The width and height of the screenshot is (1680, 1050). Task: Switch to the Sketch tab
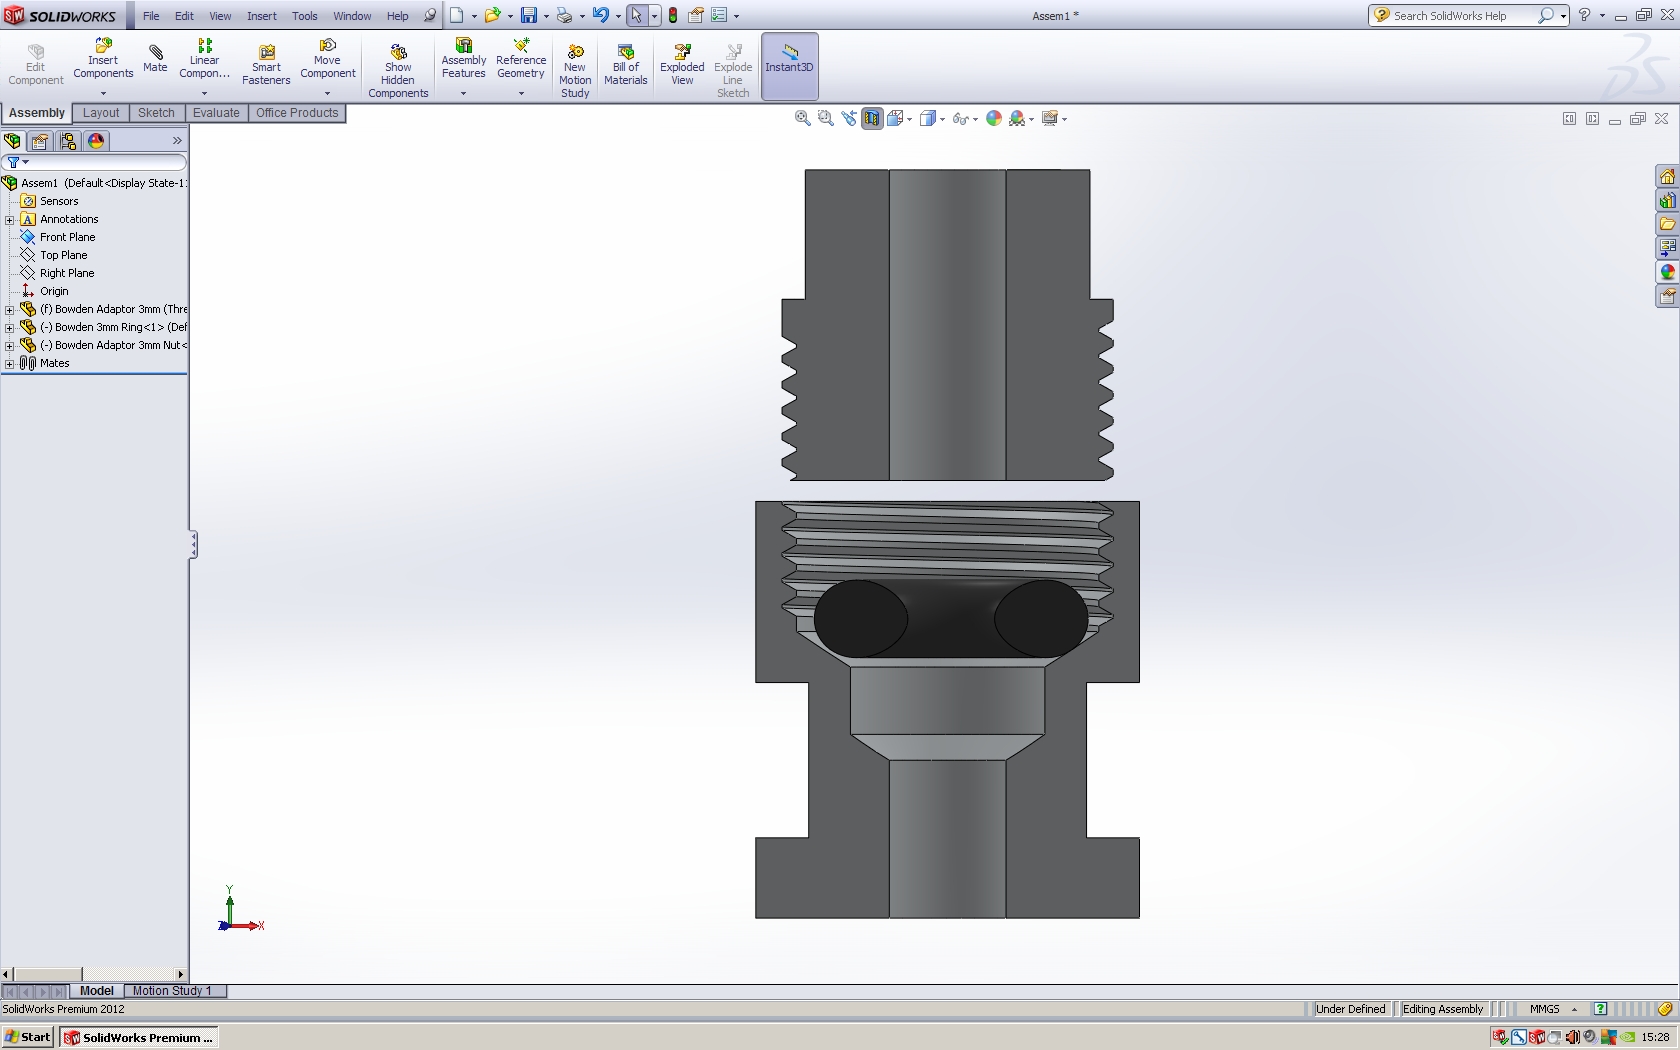point(156,113)
